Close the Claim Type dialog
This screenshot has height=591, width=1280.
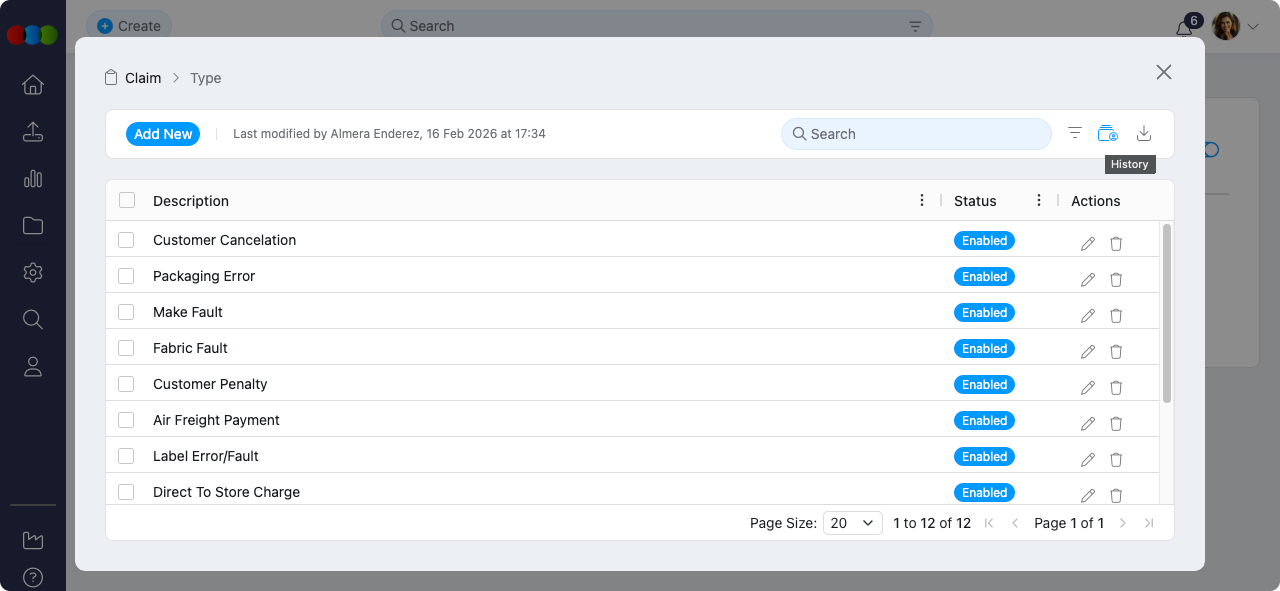pos(1163,72)
